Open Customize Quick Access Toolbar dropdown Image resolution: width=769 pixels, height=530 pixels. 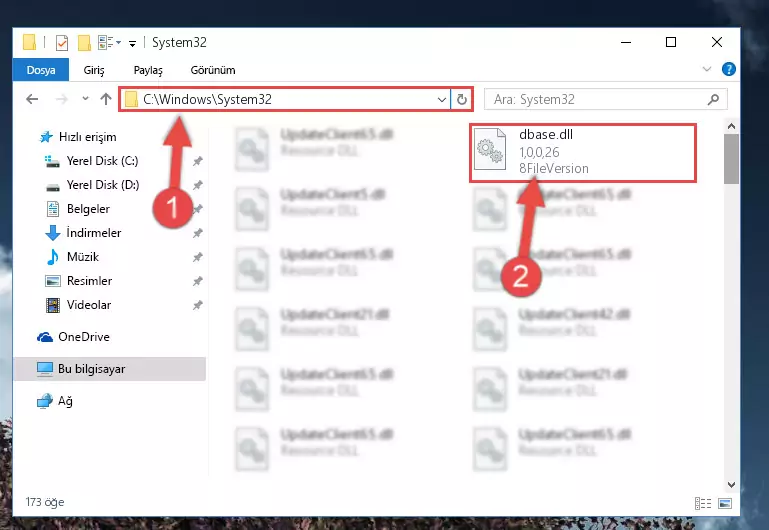132,44
